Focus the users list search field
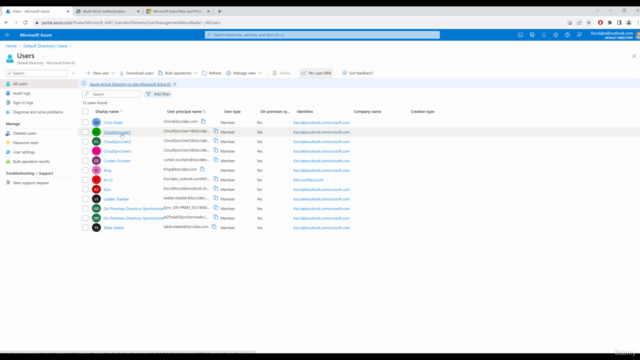This screenshot has height=360, width=640. 111,94
